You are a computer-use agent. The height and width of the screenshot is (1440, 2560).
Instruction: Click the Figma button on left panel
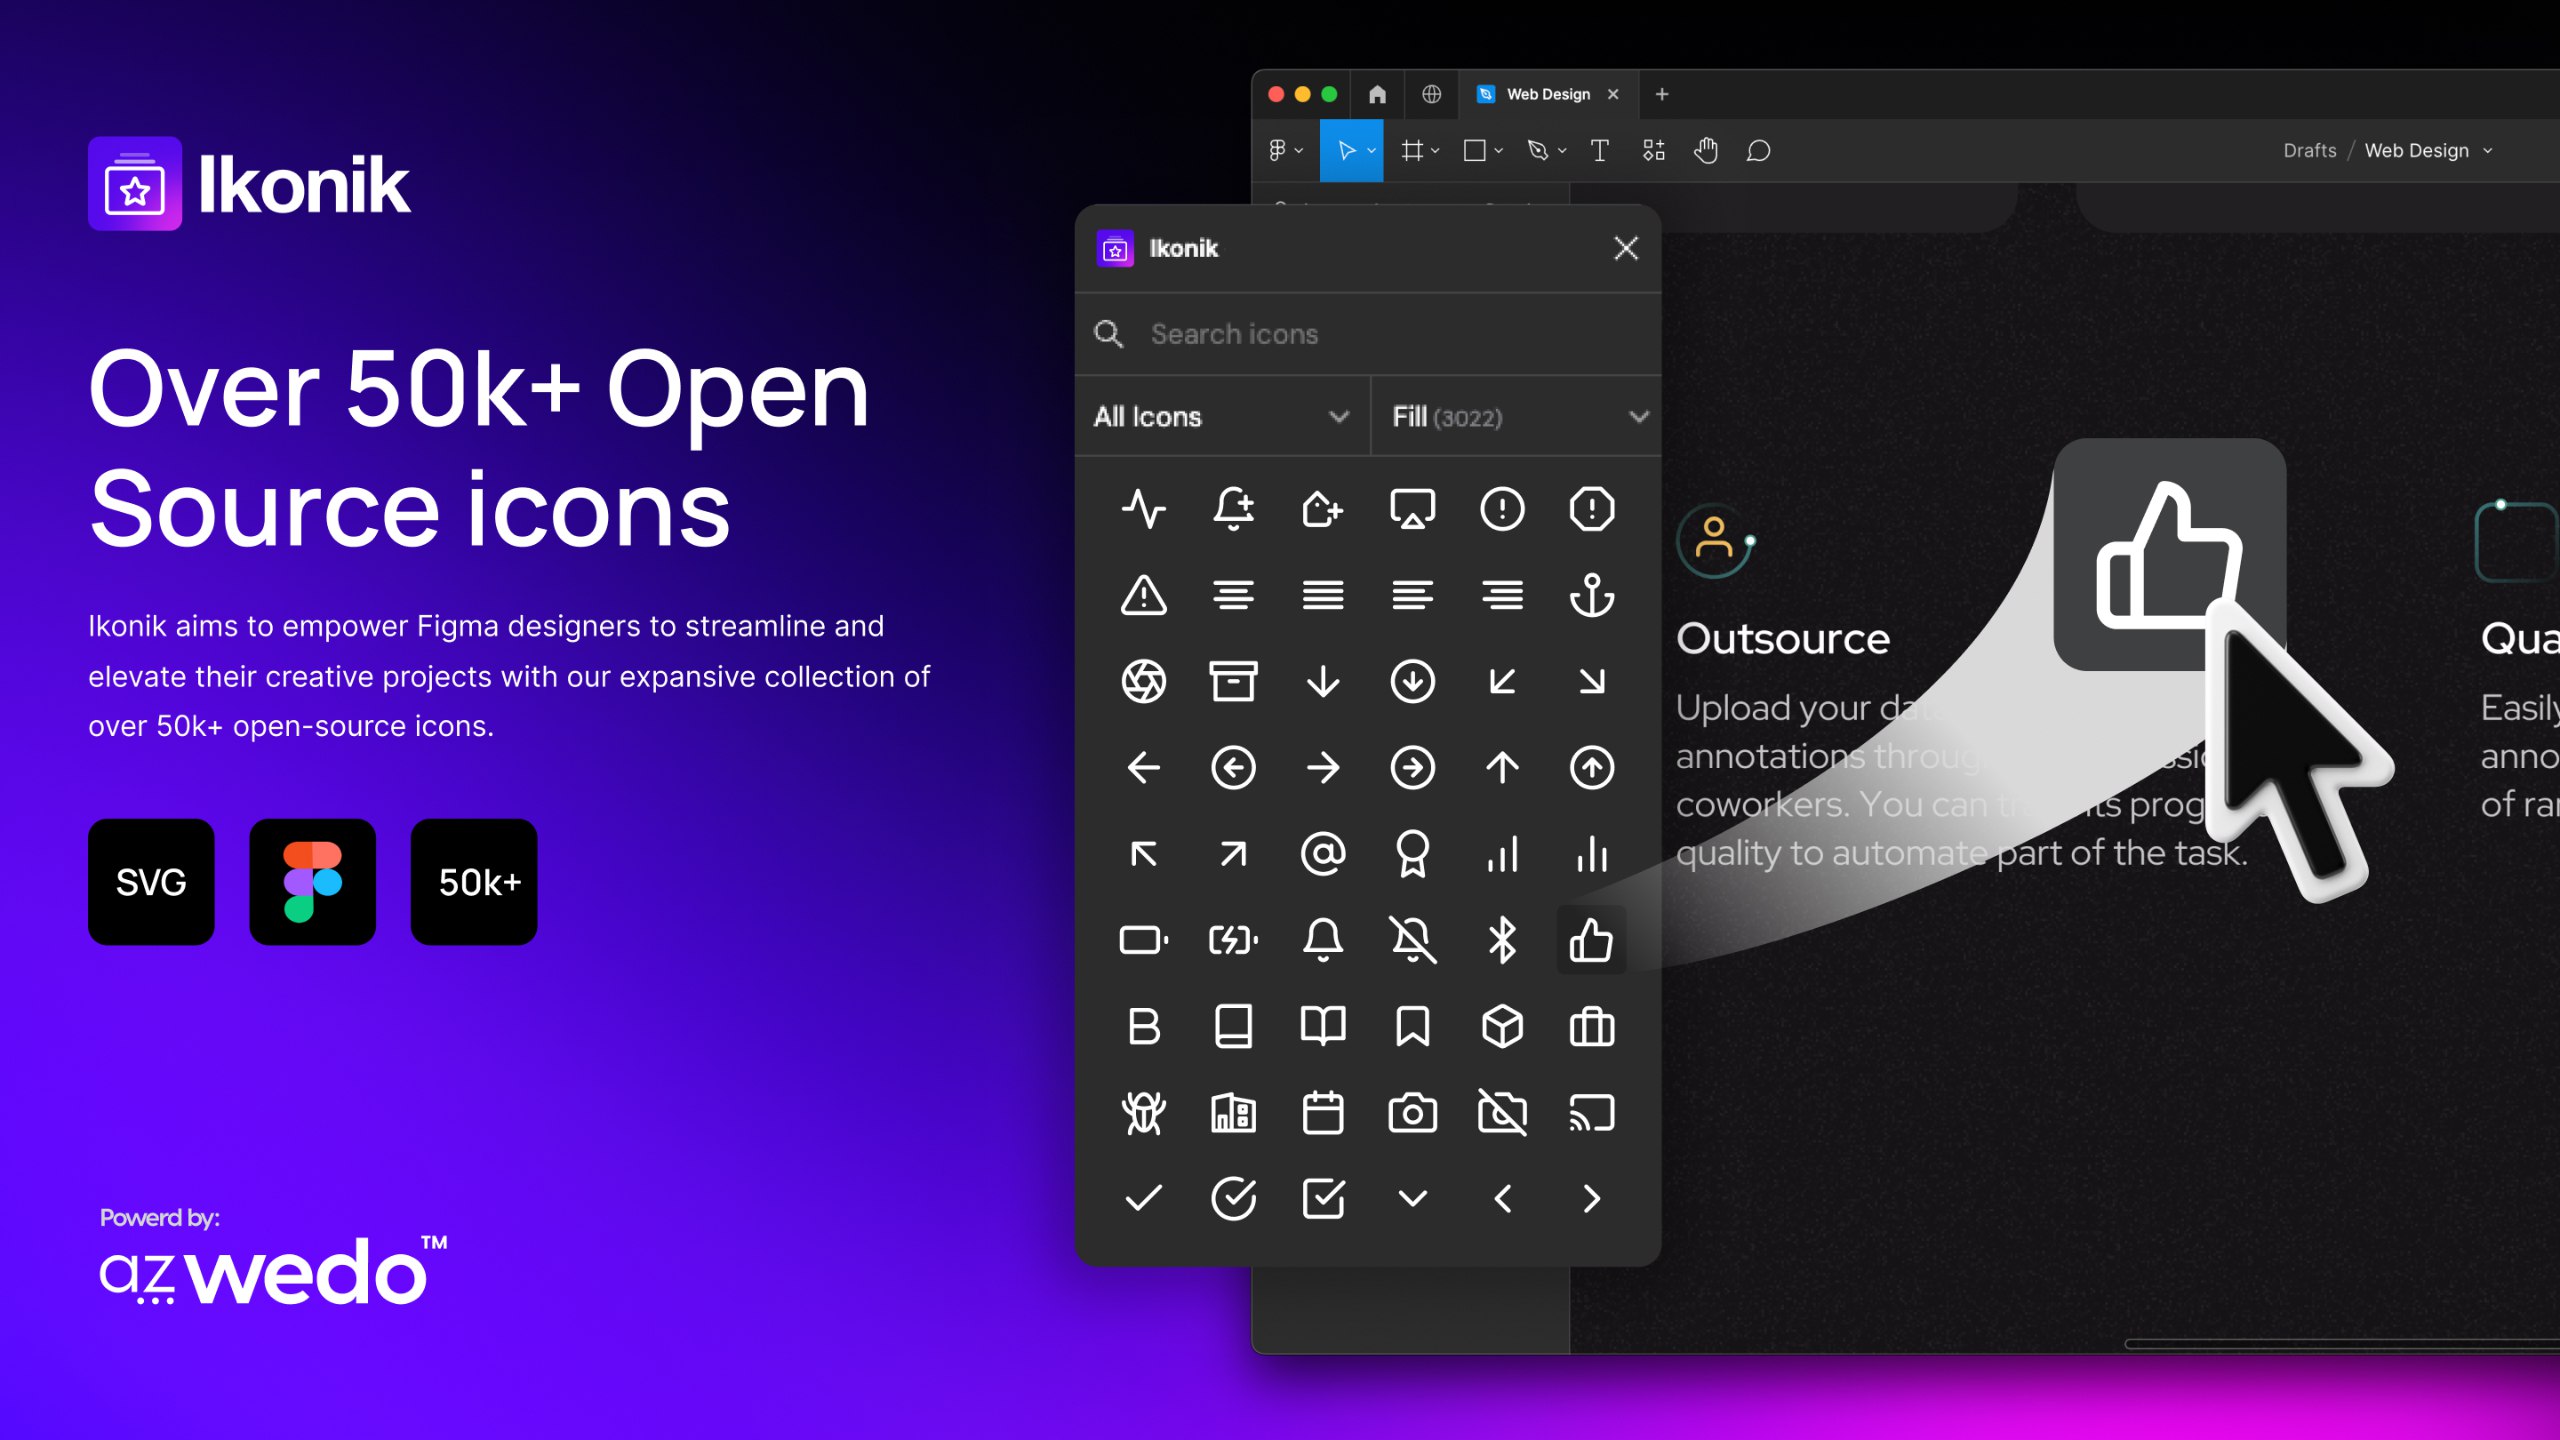coord(313,881)
